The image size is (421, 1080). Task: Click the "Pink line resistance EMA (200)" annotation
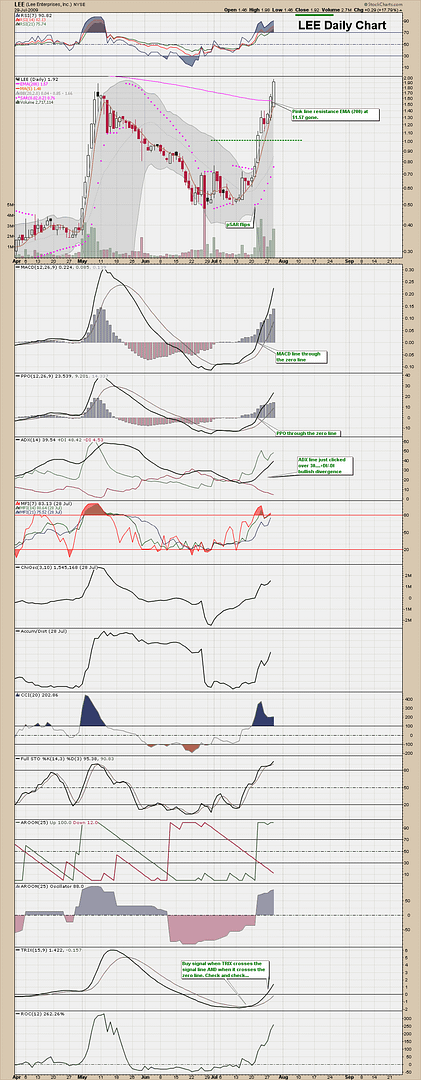(335, 113)
